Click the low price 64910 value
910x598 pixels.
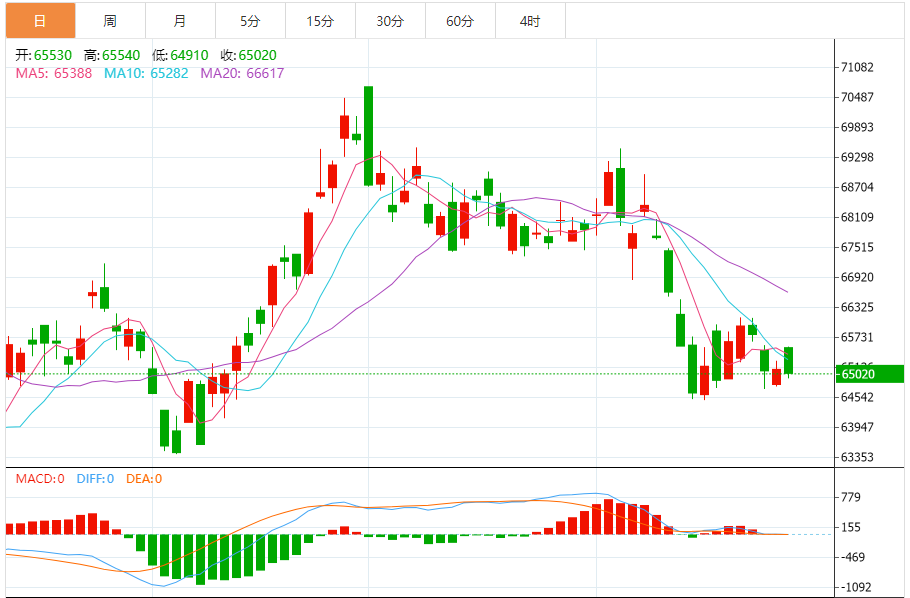[x=189, y=55]
